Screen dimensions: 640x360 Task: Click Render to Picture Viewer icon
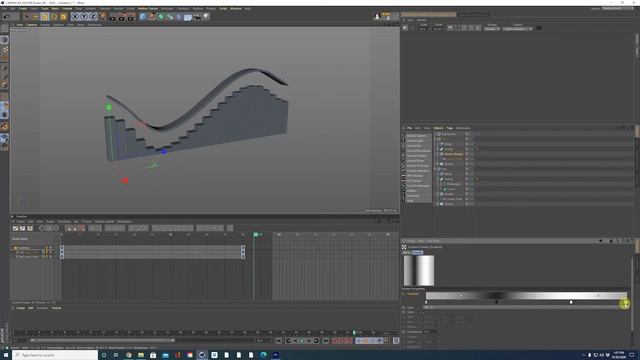(x=122, y=17)
